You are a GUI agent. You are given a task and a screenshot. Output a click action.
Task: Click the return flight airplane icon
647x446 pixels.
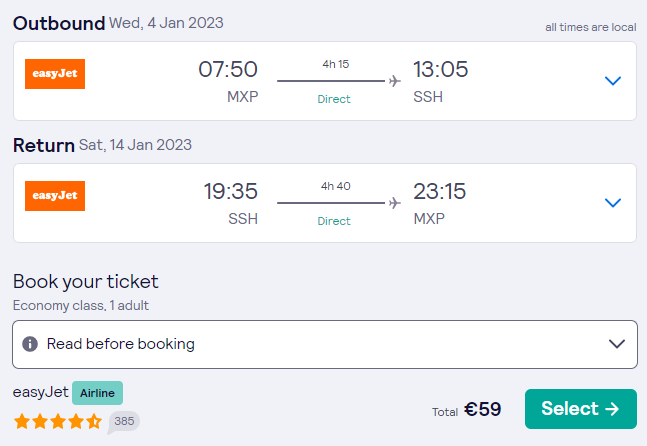pos(395,203)
